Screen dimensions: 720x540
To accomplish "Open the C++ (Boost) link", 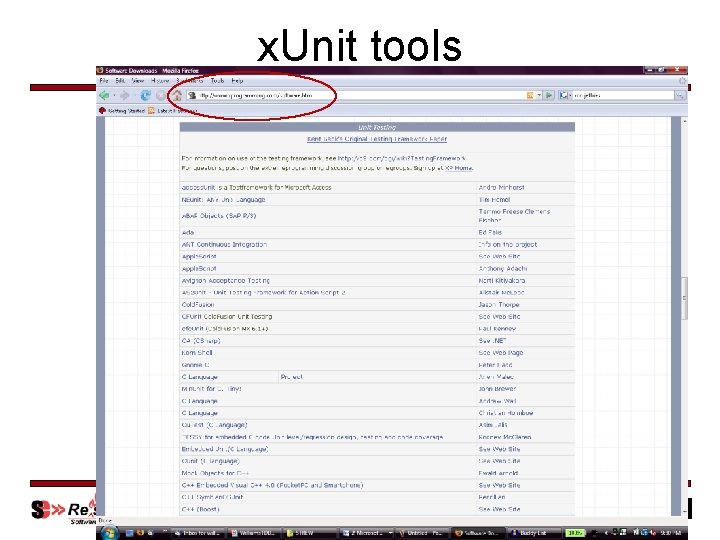I will pos(200,509).
